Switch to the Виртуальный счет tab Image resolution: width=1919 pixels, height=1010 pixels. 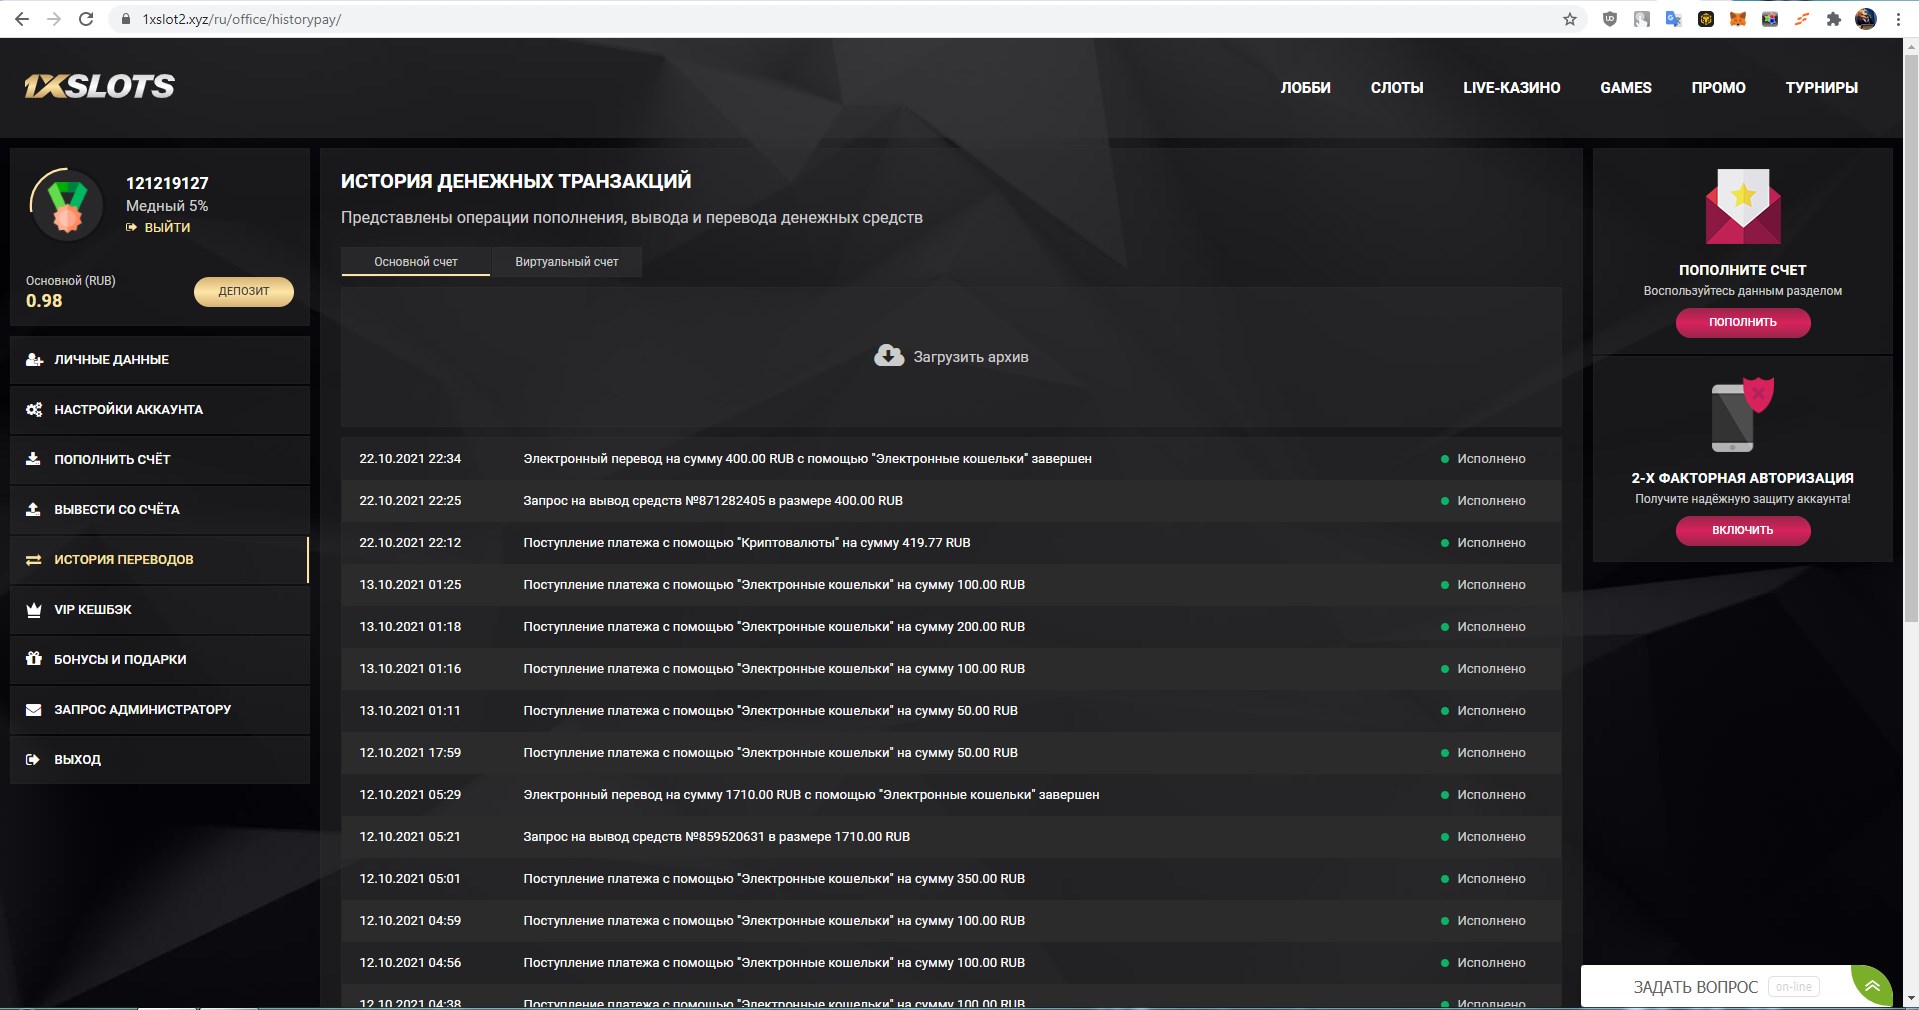coord(567,262)
